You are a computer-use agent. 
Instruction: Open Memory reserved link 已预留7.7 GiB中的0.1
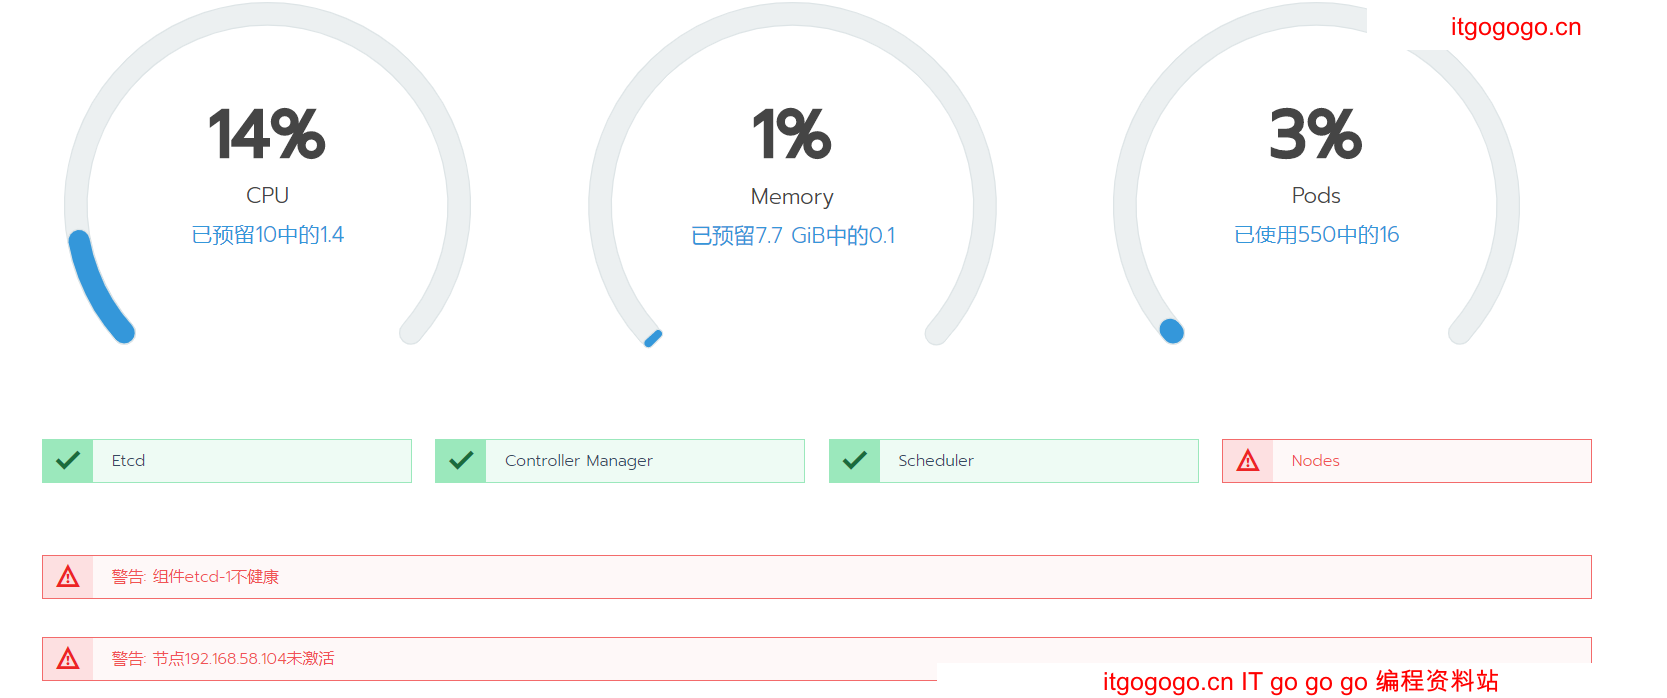click(x=793, y=236)
